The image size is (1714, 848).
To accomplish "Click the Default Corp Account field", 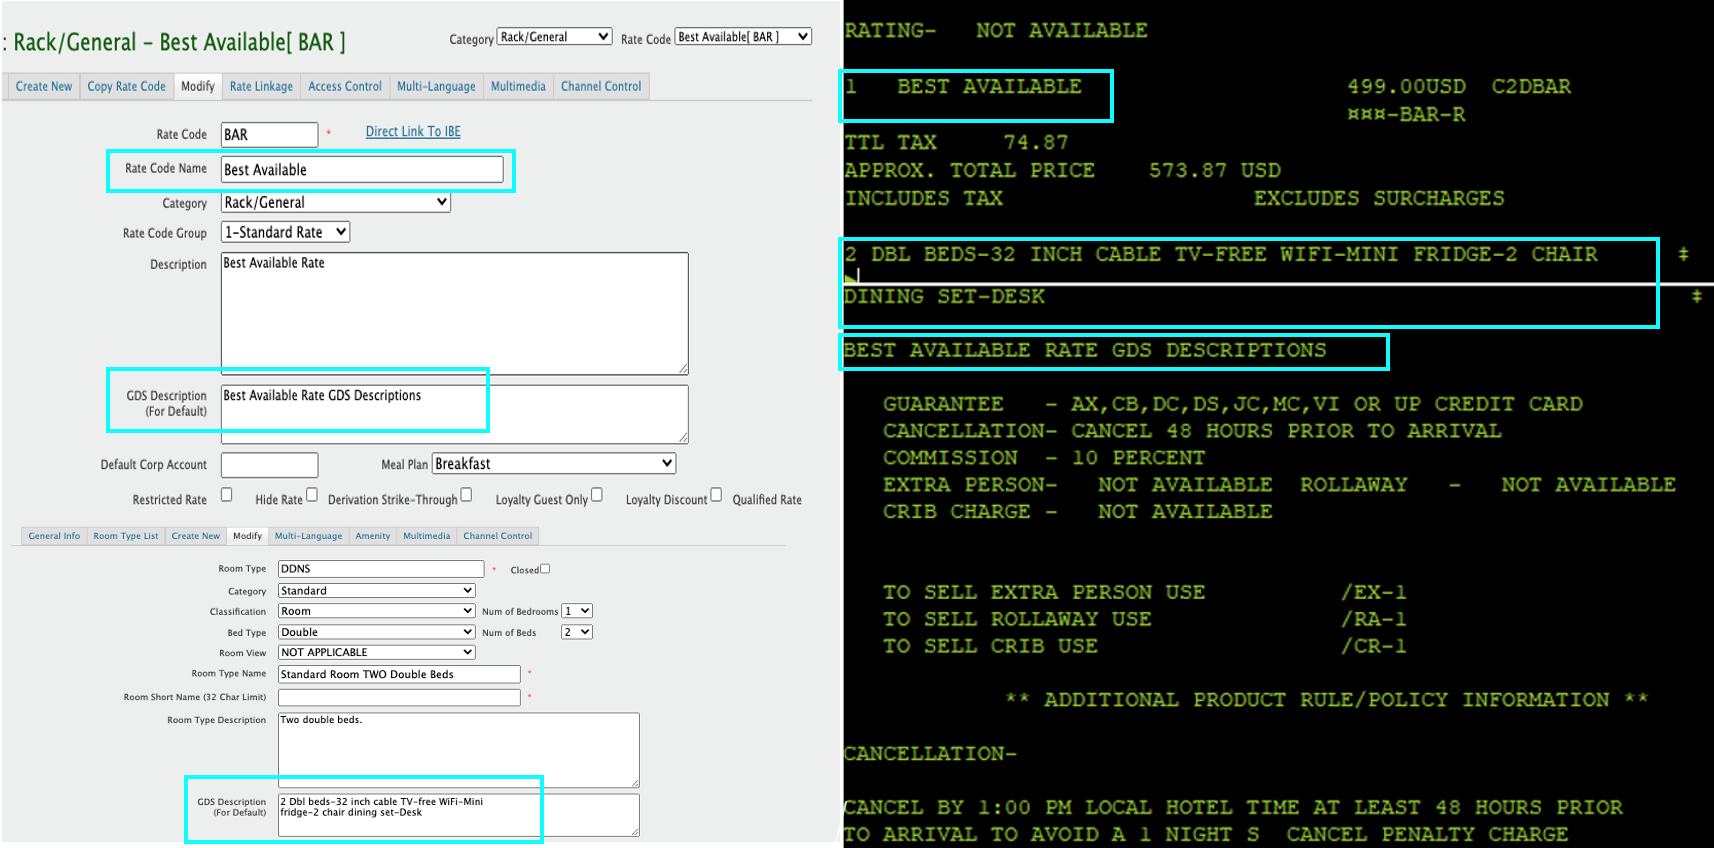I will pyautogui.click(x=269, y=465).
